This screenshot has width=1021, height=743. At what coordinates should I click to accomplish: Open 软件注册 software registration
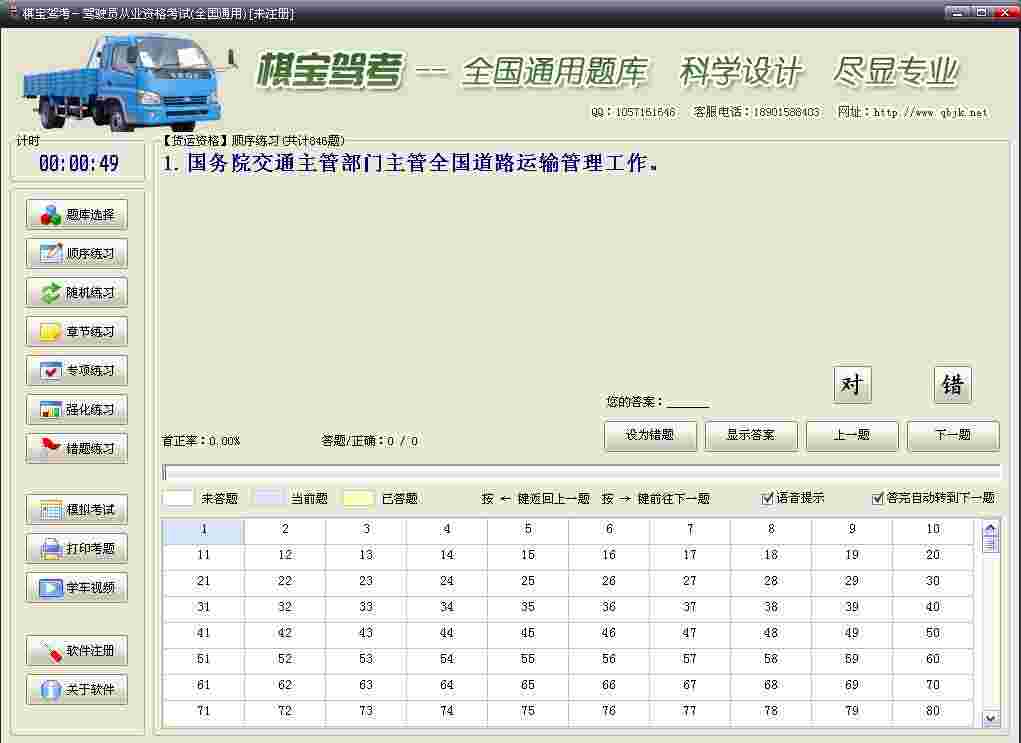(x=77, y=651)
